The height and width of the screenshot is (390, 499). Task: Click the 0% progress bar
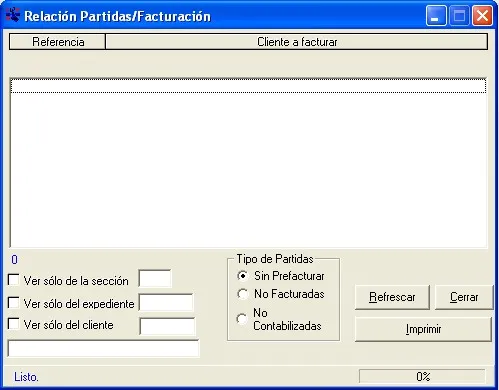[422, 376]
